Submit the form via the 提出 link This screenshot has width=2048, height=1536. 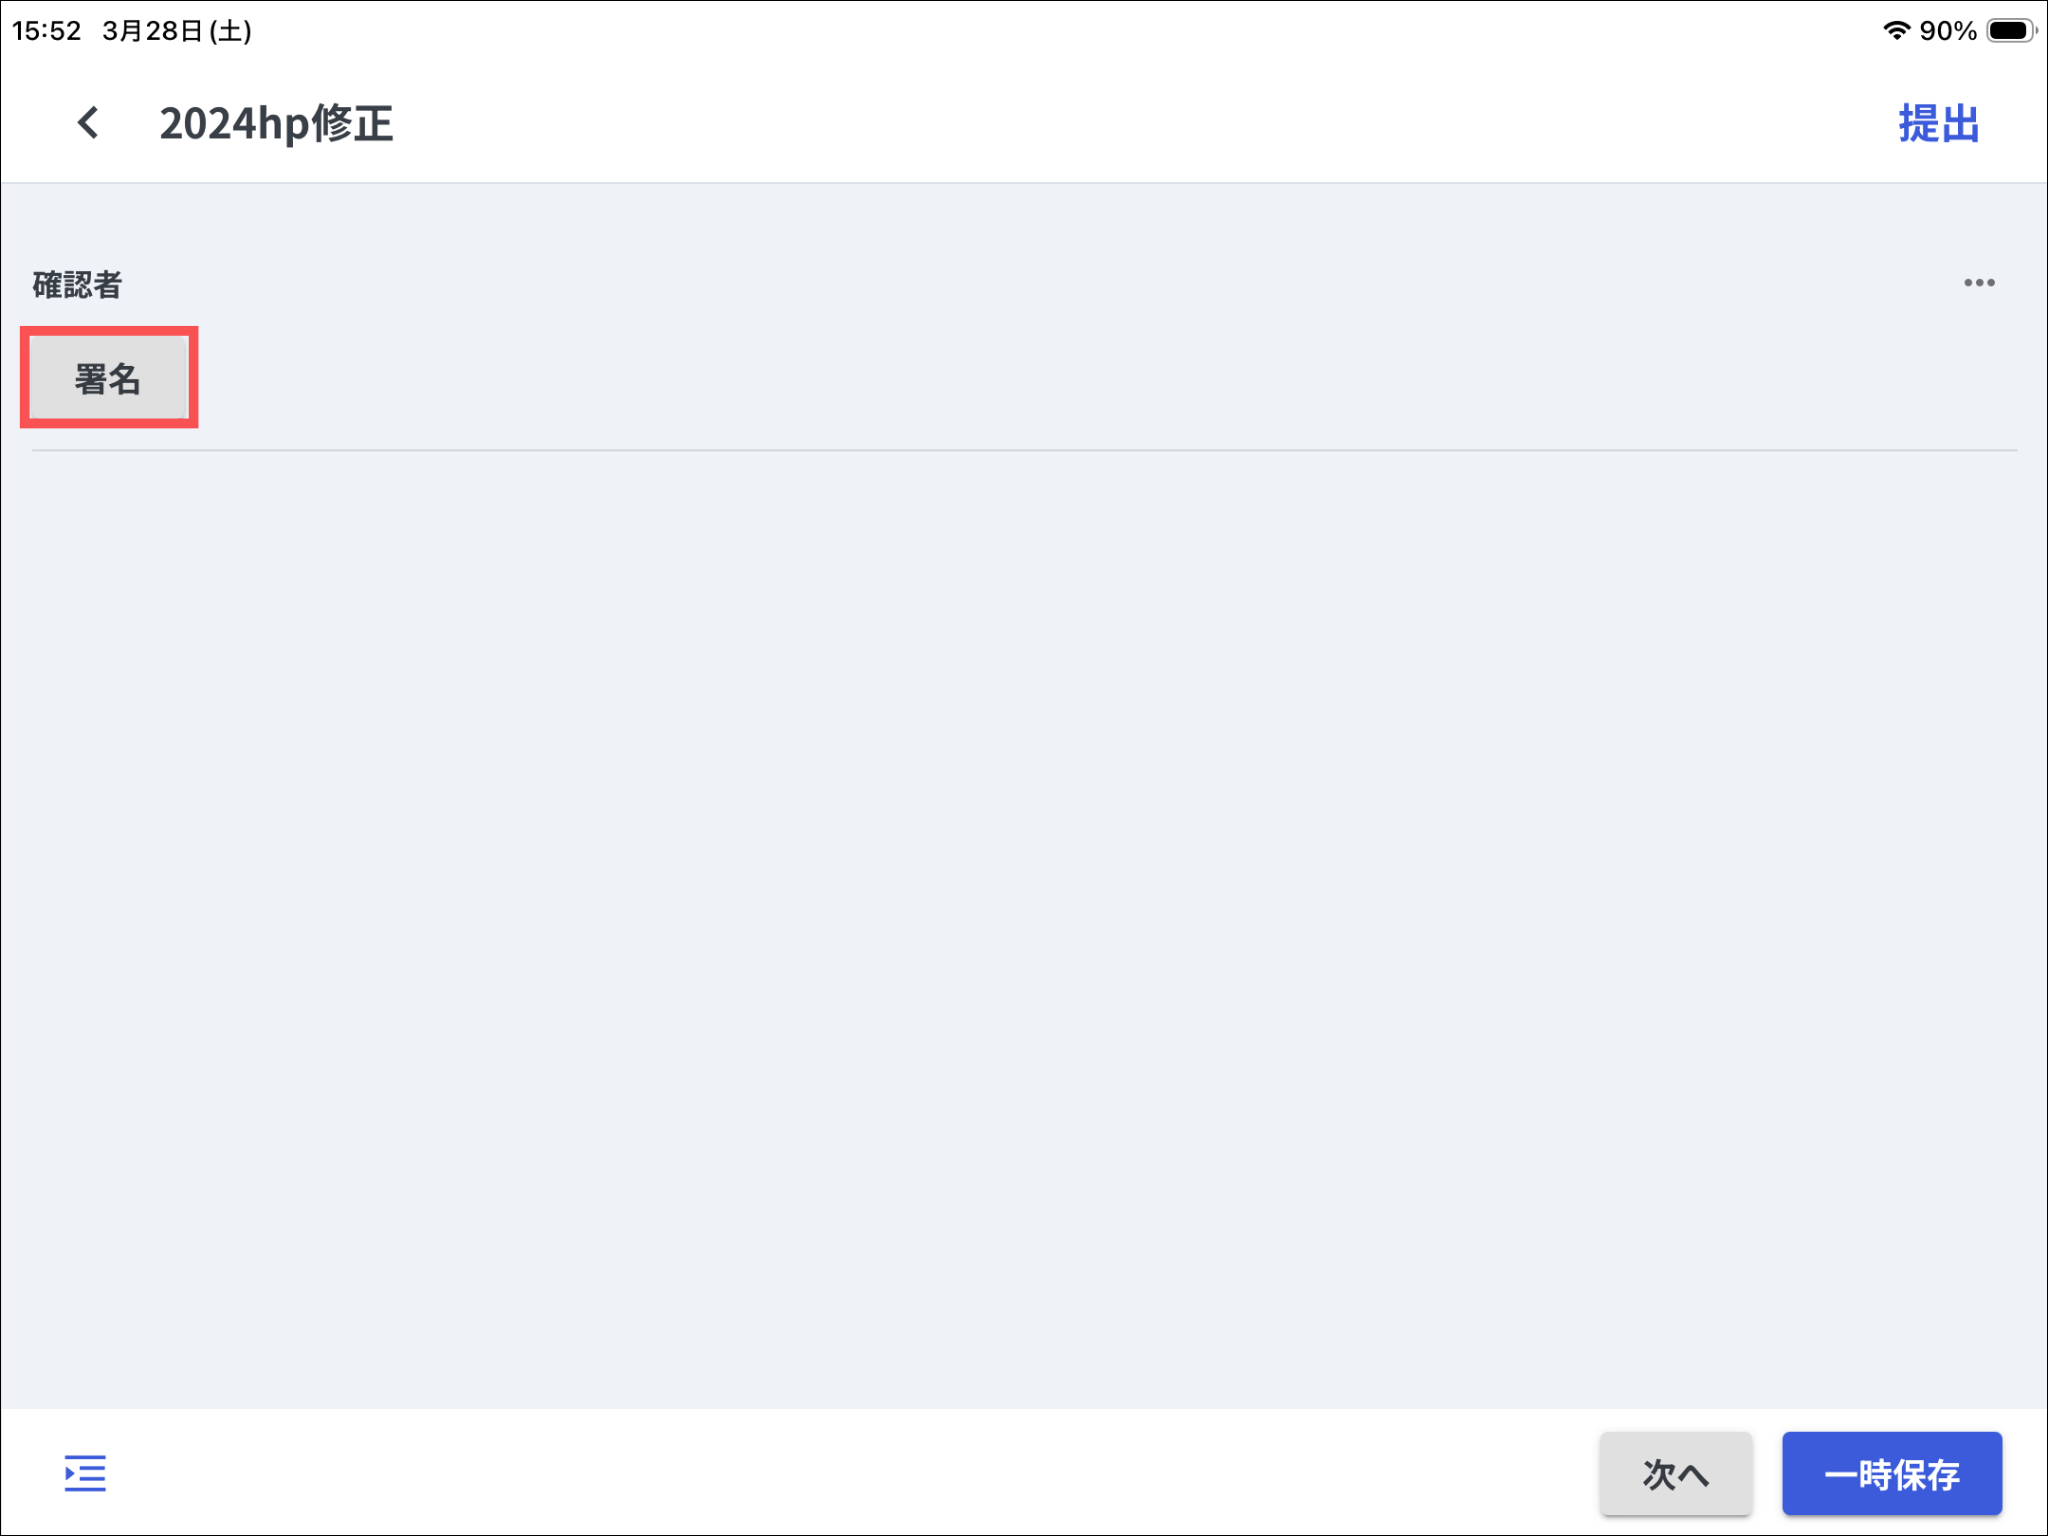[x=1938, y=124]
